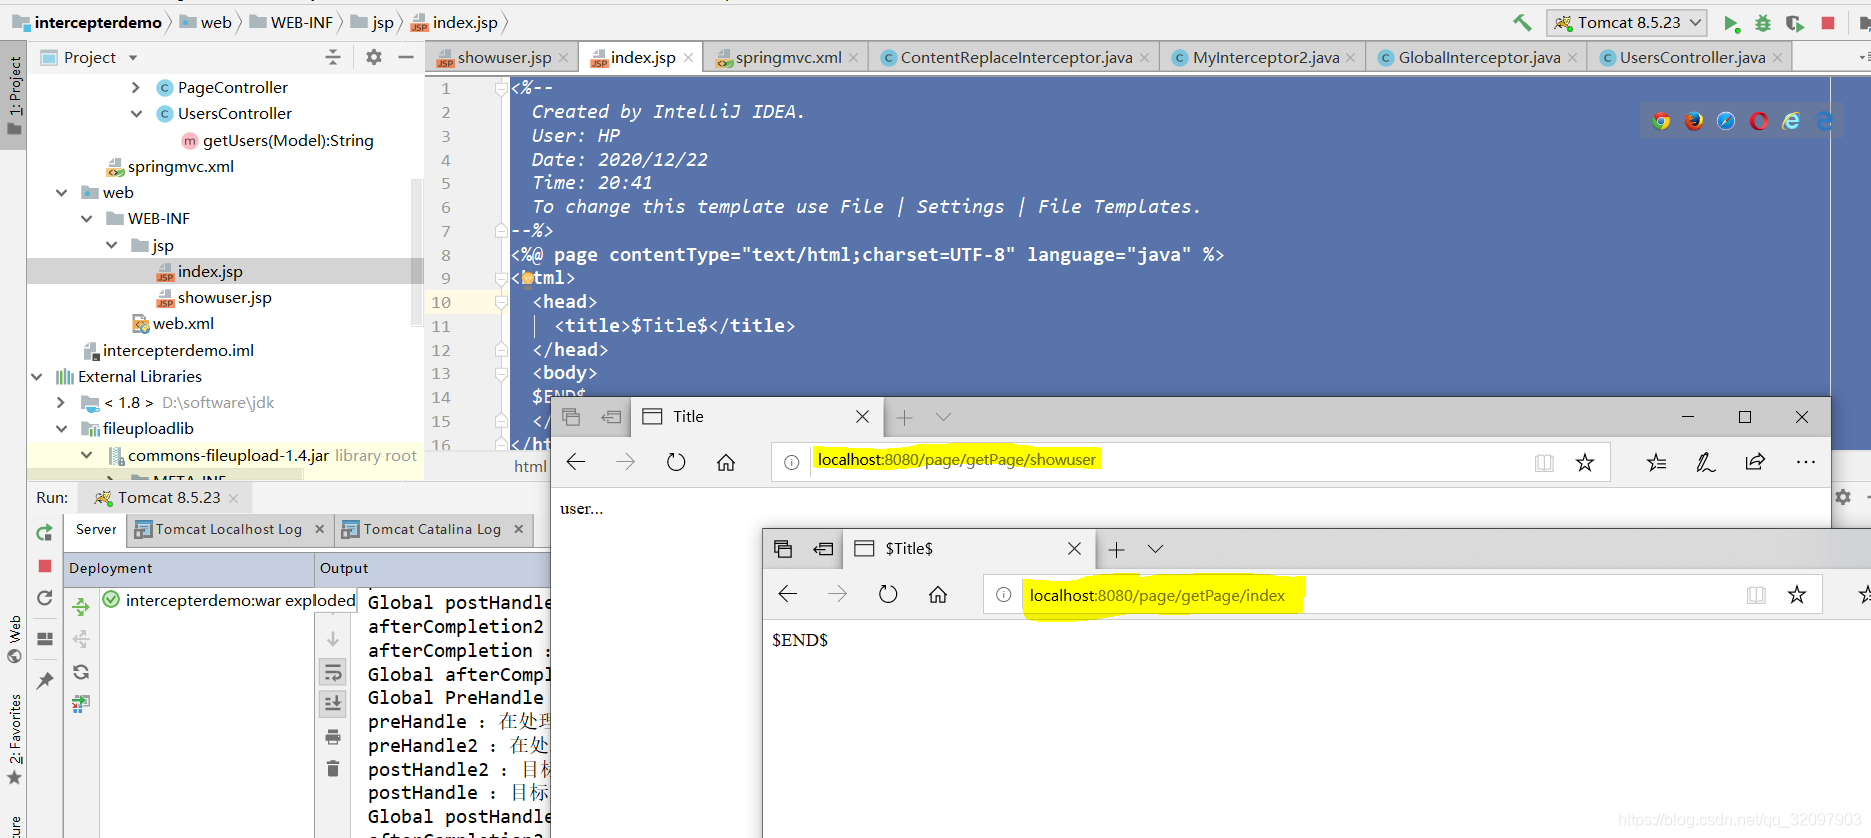Screen dimensions: 1871x838
Task: Open in Firefox browser icon in editor
Action: click(1694, 121)
